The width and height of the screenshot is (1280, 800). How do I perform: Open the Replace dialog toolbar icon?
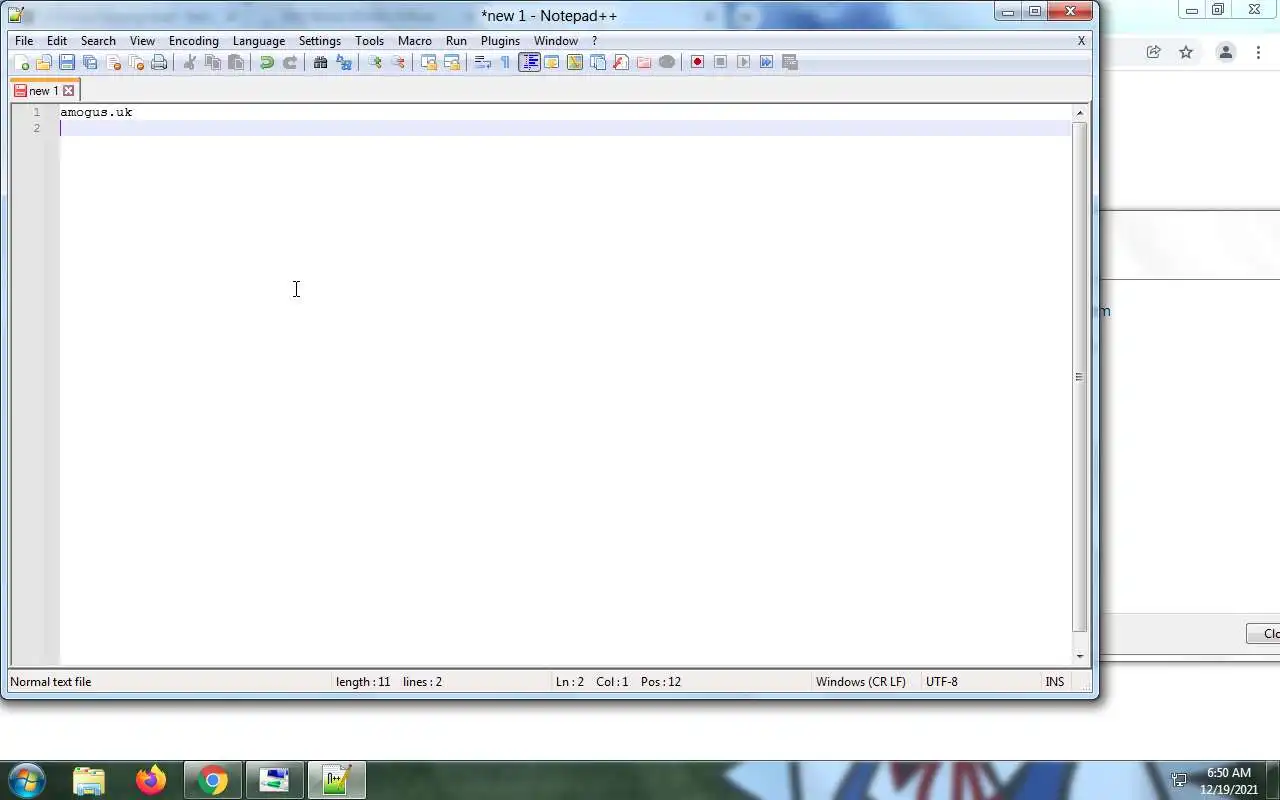(x=344, y=62)
